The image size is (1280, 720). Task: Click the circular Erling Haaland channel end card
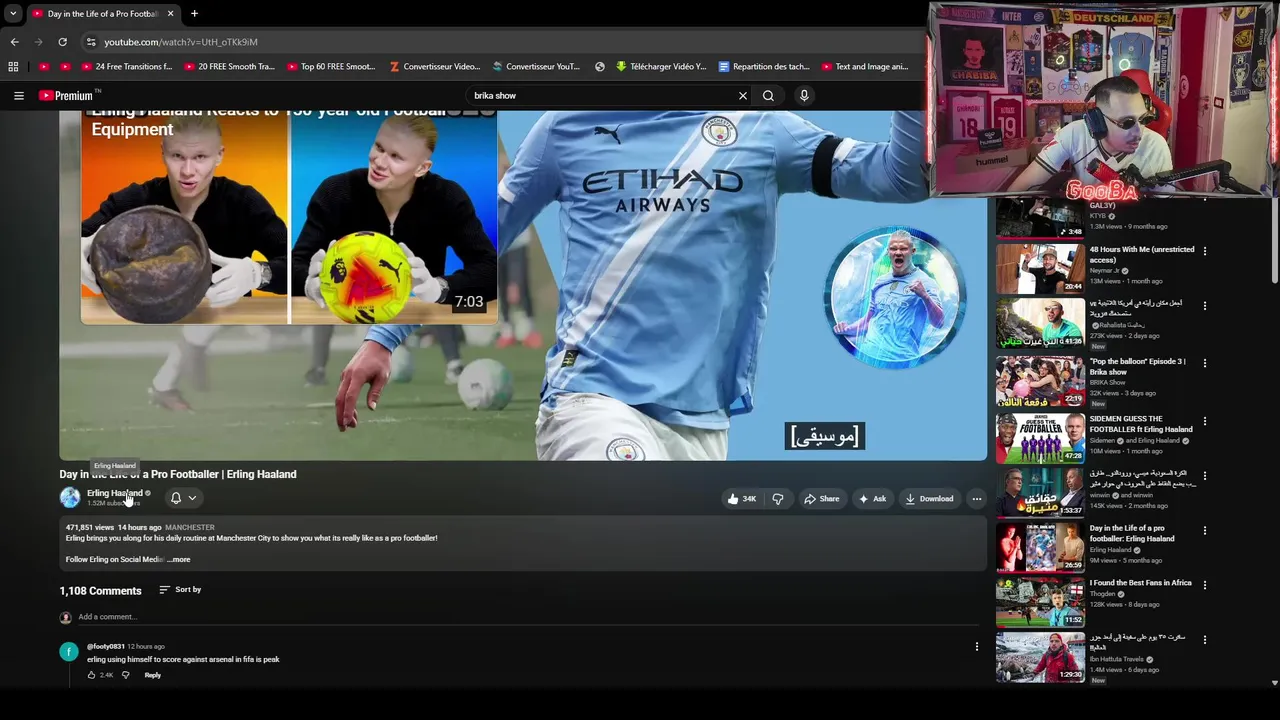[x=894, y=297]
